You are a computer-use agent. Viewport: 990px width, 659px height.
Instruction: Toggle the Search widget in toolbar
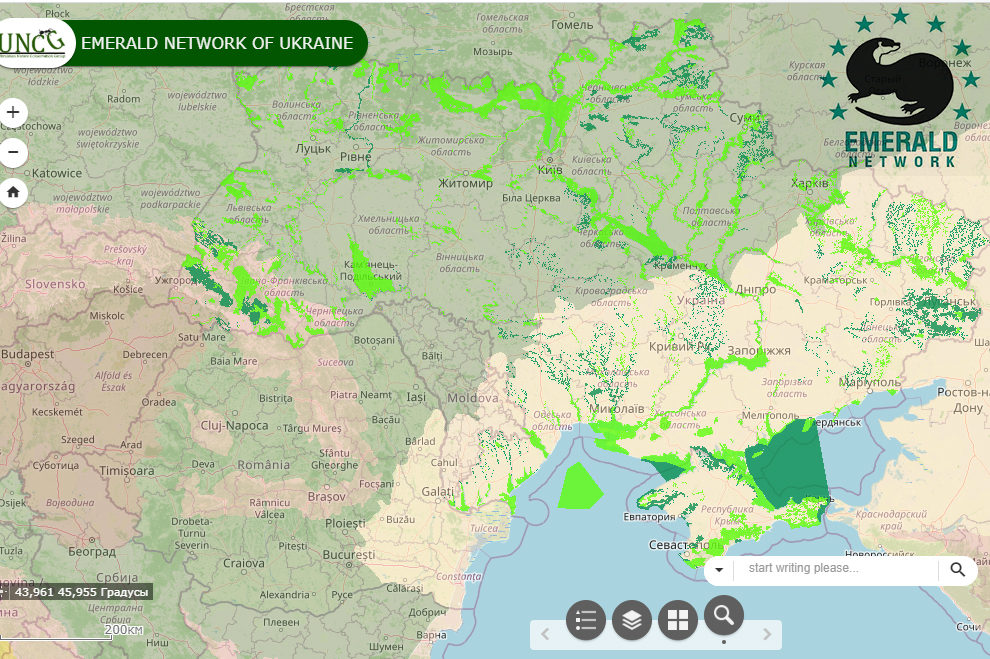pos(724,616)
